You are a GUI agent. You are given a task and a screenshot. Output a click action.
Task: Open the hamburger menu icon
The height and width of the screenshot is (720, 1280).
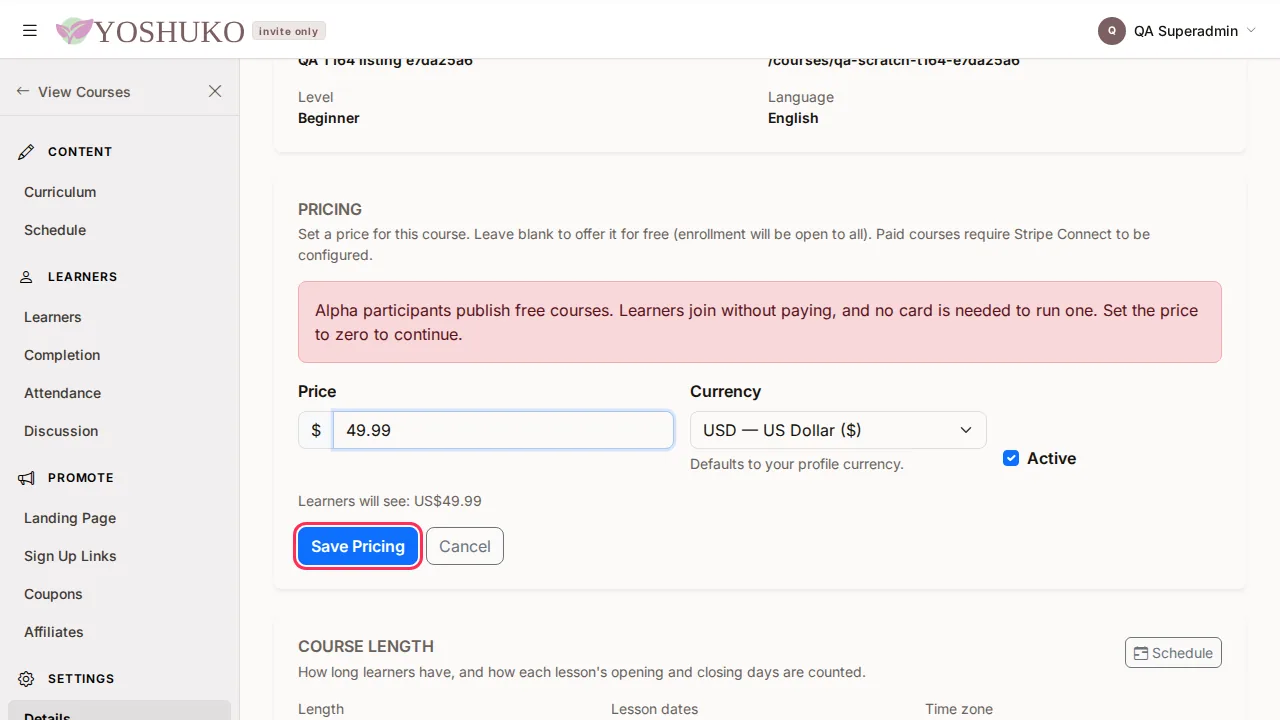coord(30,31)
